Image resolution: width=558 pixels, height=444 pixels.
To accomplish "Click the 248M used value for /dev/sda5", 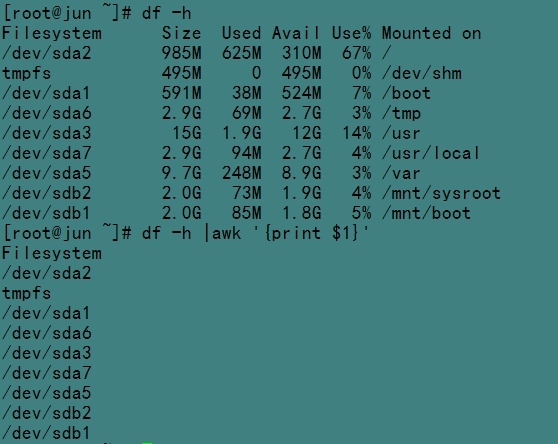I will pos(242,173).
